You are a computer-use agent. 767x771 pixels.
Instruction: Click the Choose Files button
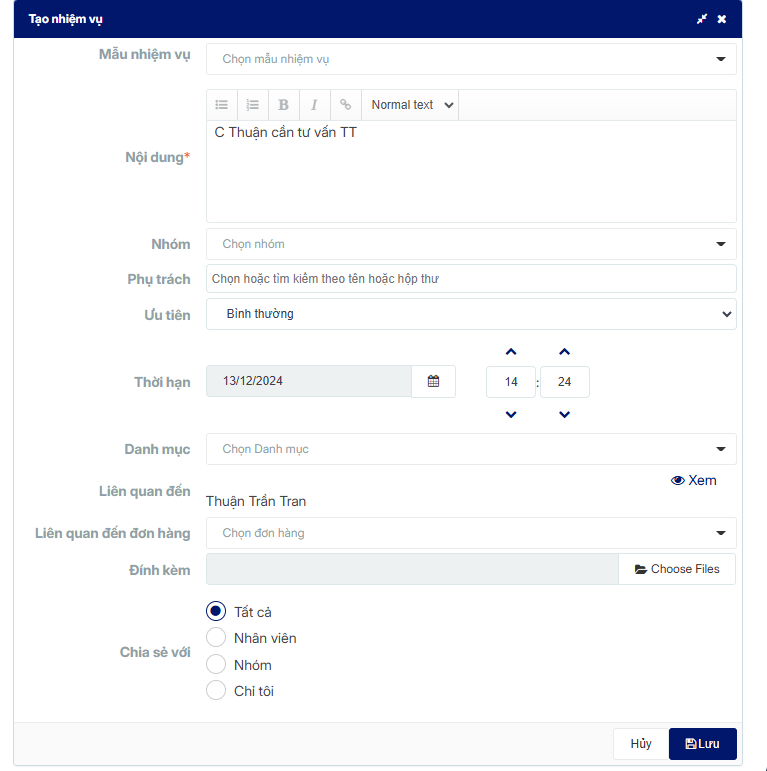[677, 569]
